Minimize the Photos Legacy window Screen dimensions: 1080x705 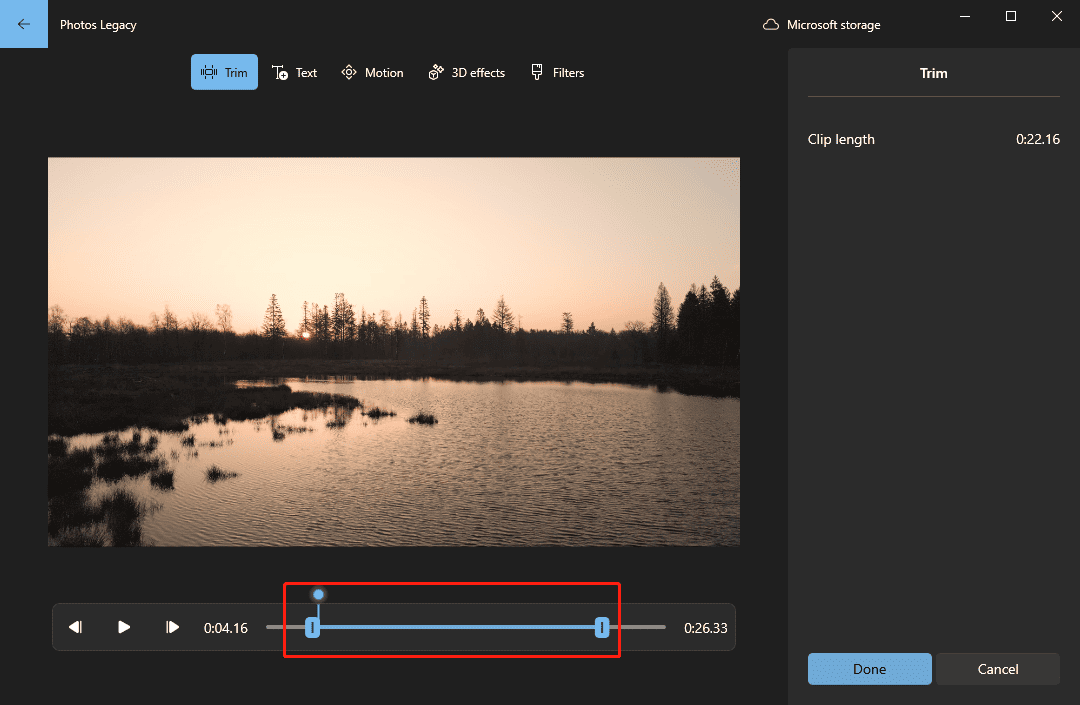point(965,17)
